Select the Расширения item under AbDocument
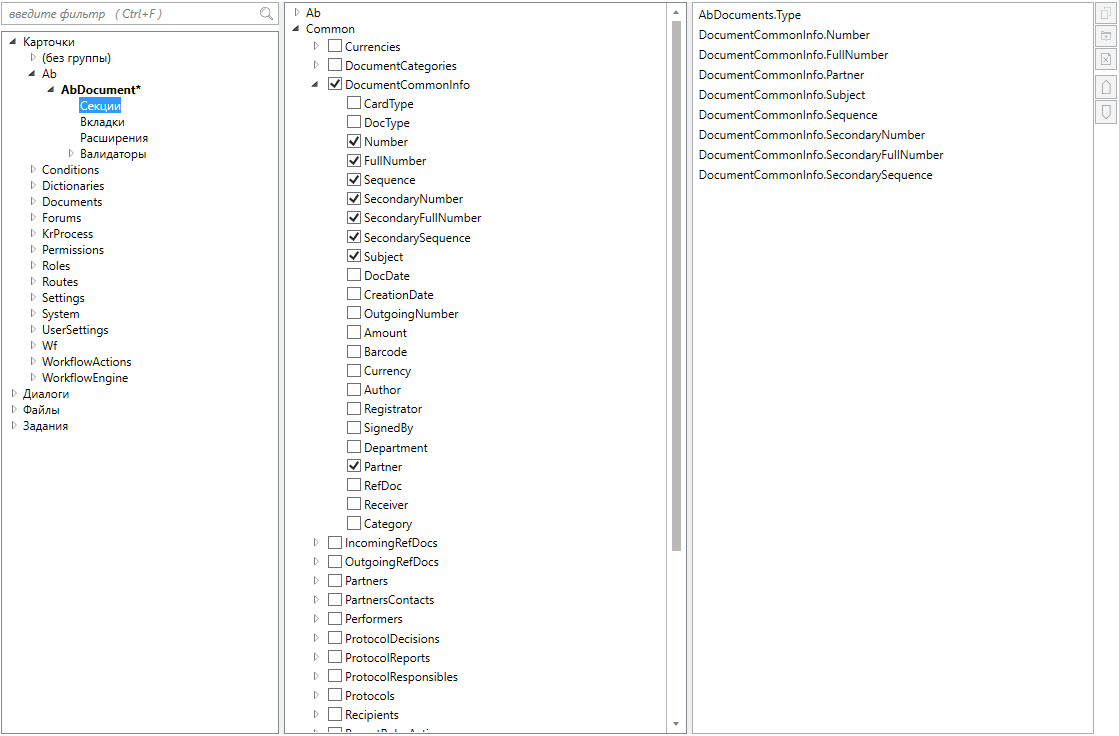This screenshot has height=736, width=1119. [114, 138]
